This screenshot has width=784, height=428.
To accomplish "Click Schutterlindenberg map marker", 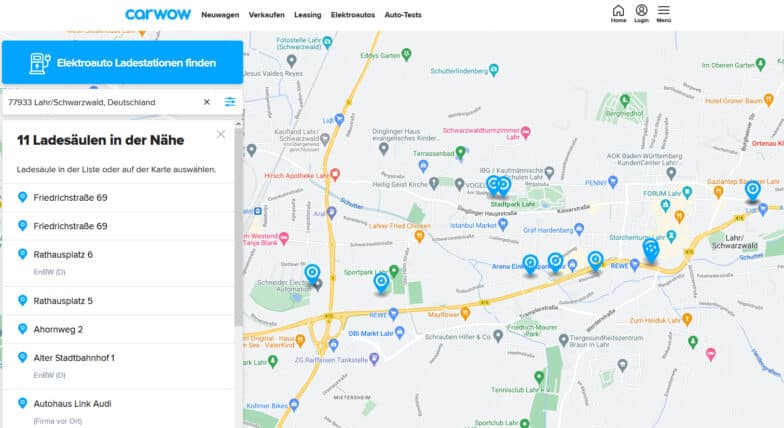I will tap(494, 70).
